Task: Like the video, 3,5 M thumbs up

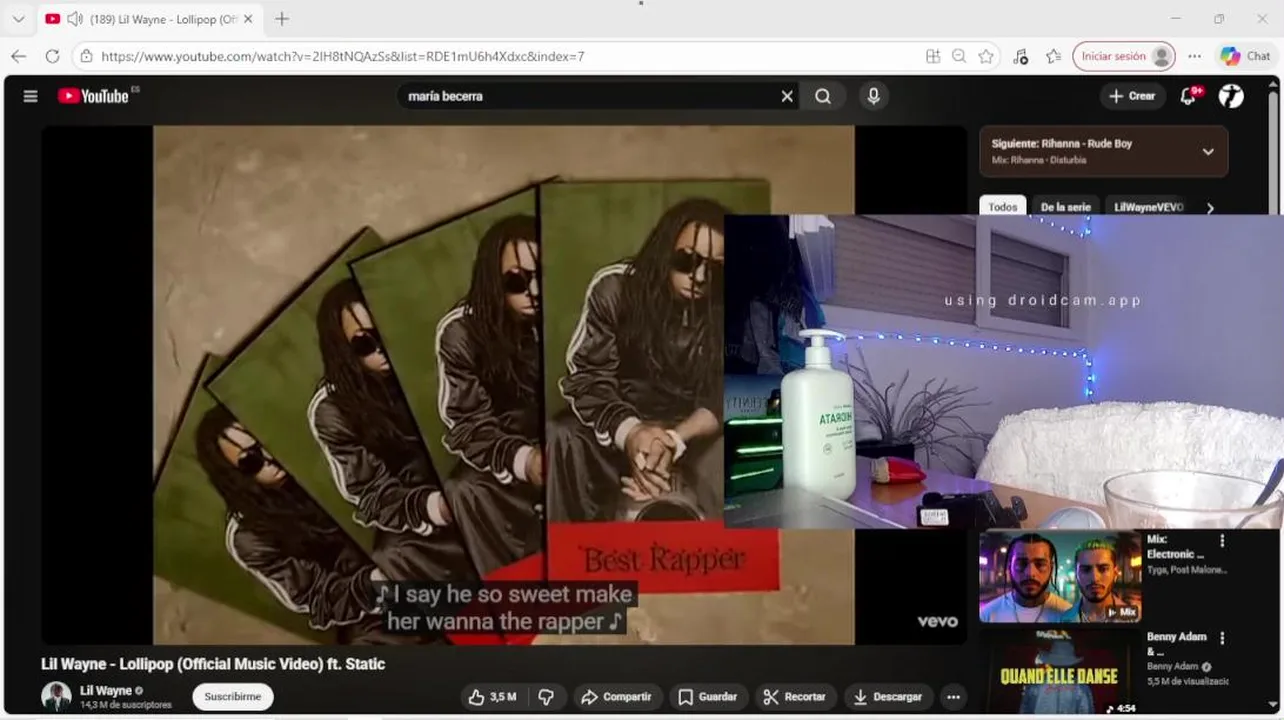Action: [493, 697]
